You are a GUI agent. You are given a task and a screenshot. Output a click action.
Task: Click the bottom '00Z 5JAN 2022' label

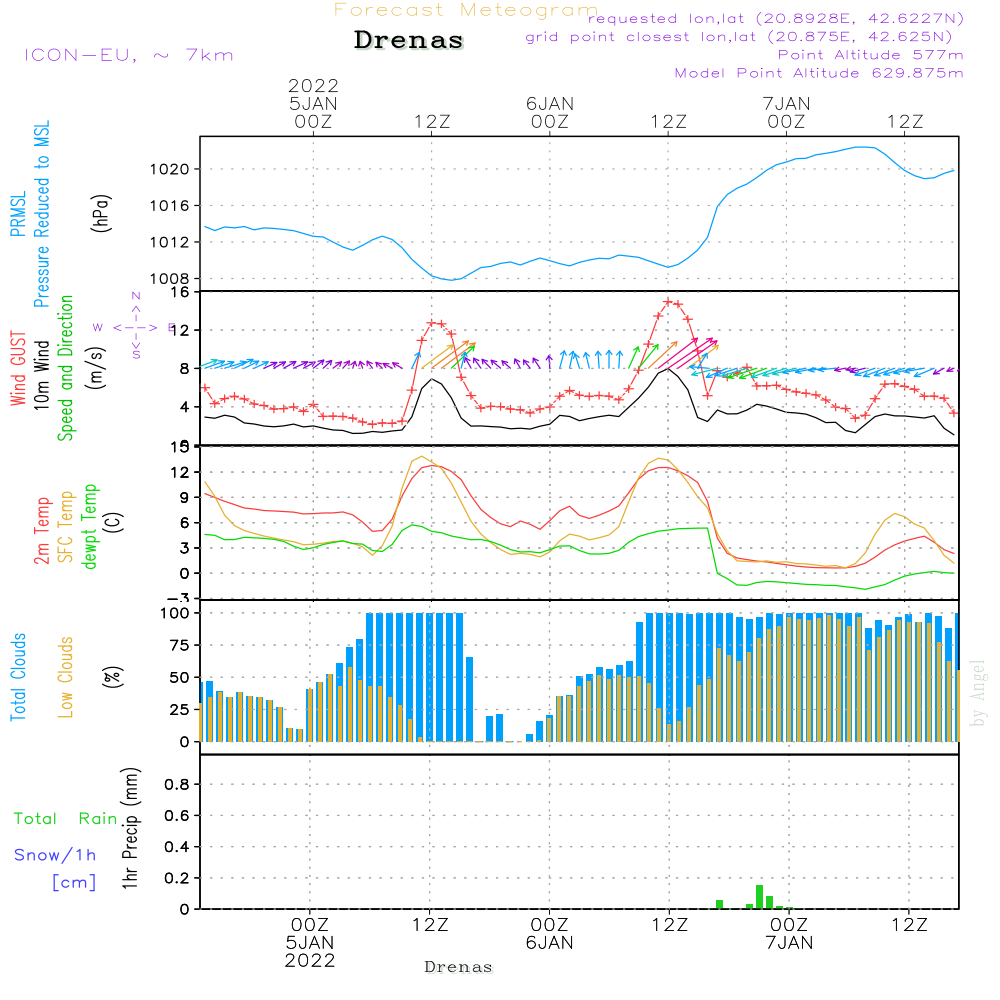click(310, 943)
